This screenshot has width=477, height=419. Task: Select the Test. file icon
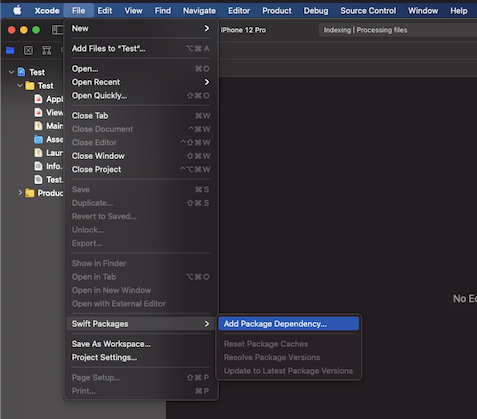pos(38,180)
